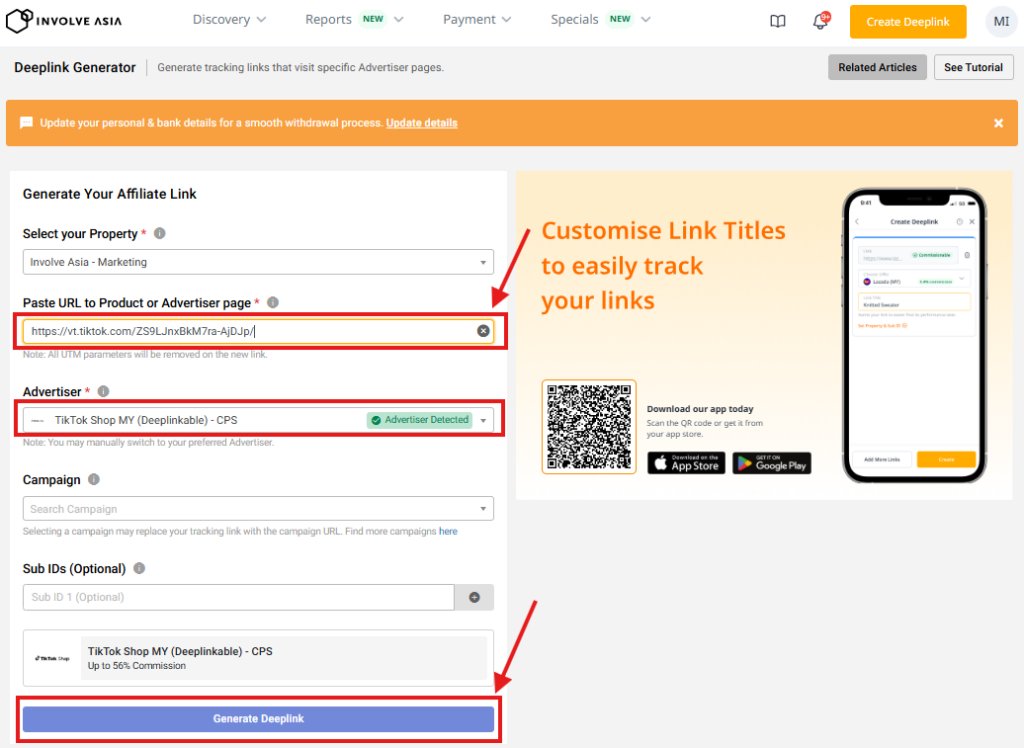Open the notifications bell icon
Viewport: 1024px width, 748px height.
(820, 21)
